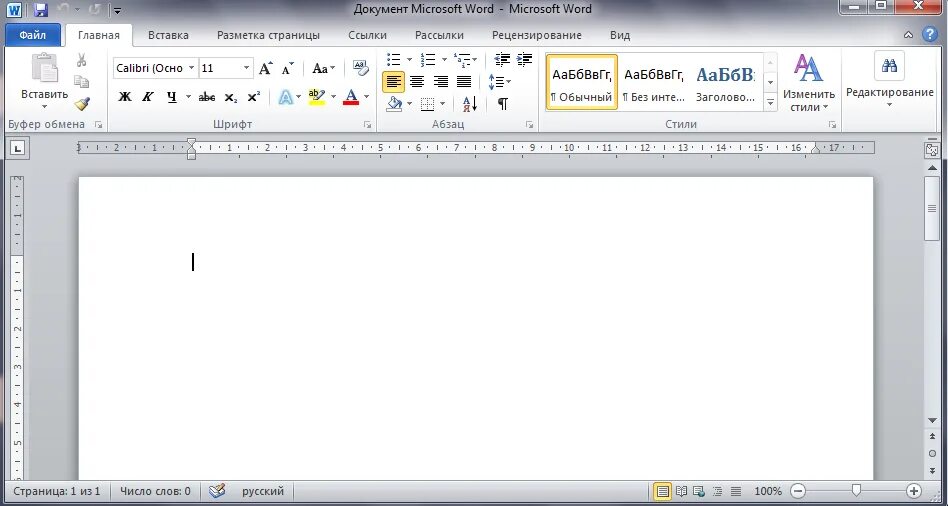Switch to the Разметка страницы tab
The image size is (948, 506).
268,35
